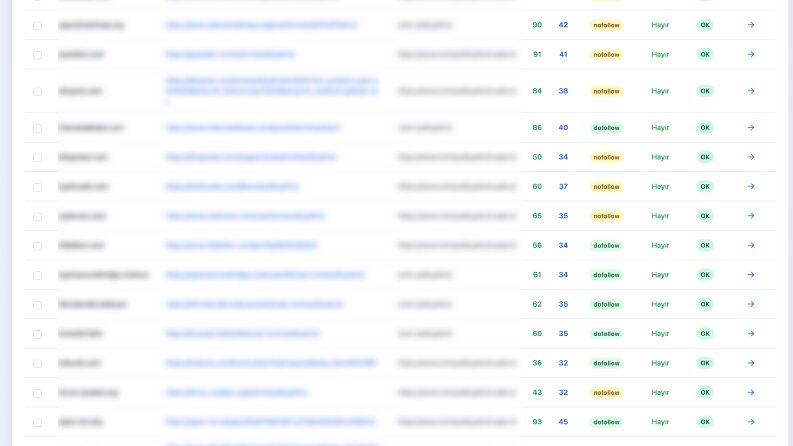Viewport: 793px width, 446px height.
Task: Click dofollow badge in row scoring 93 and 45
Action: tap(606, 422)
